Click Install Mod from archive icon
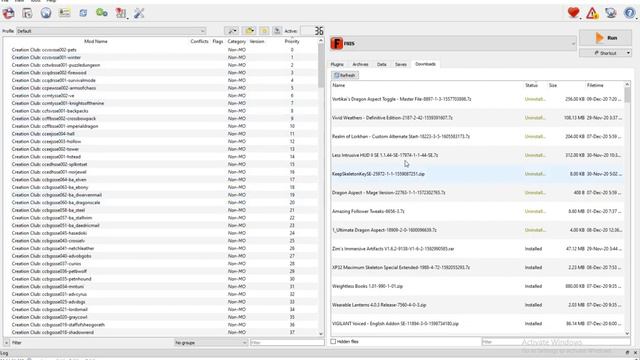 pos(27,13)
